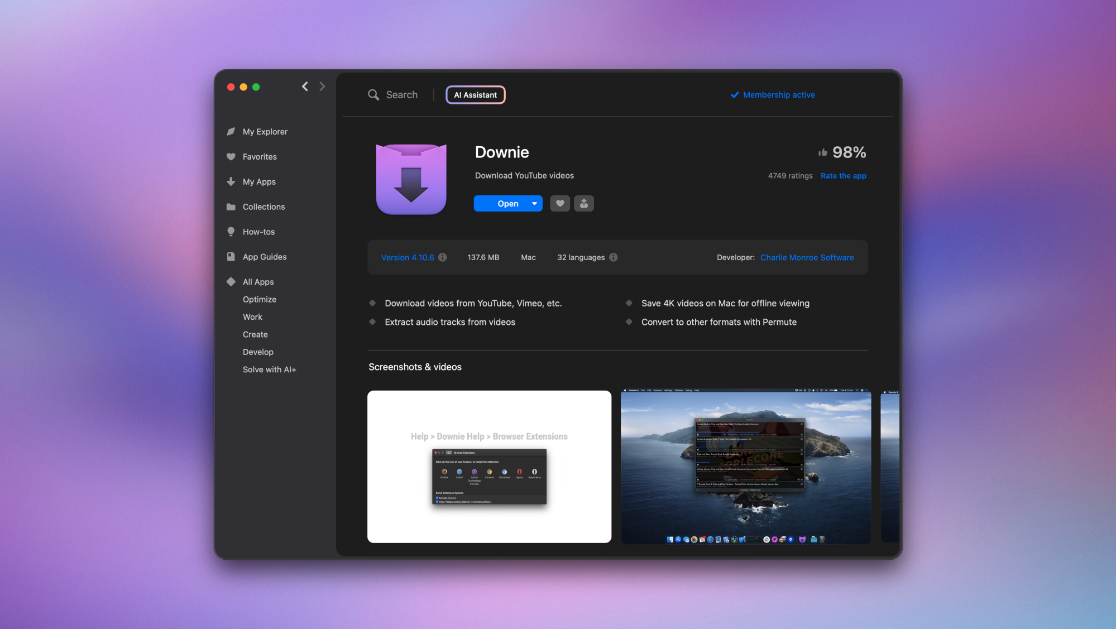This screenshot has height=629, width=1116.
Task: Open the Solve with AI+ category
Action: tap(267, 369)
